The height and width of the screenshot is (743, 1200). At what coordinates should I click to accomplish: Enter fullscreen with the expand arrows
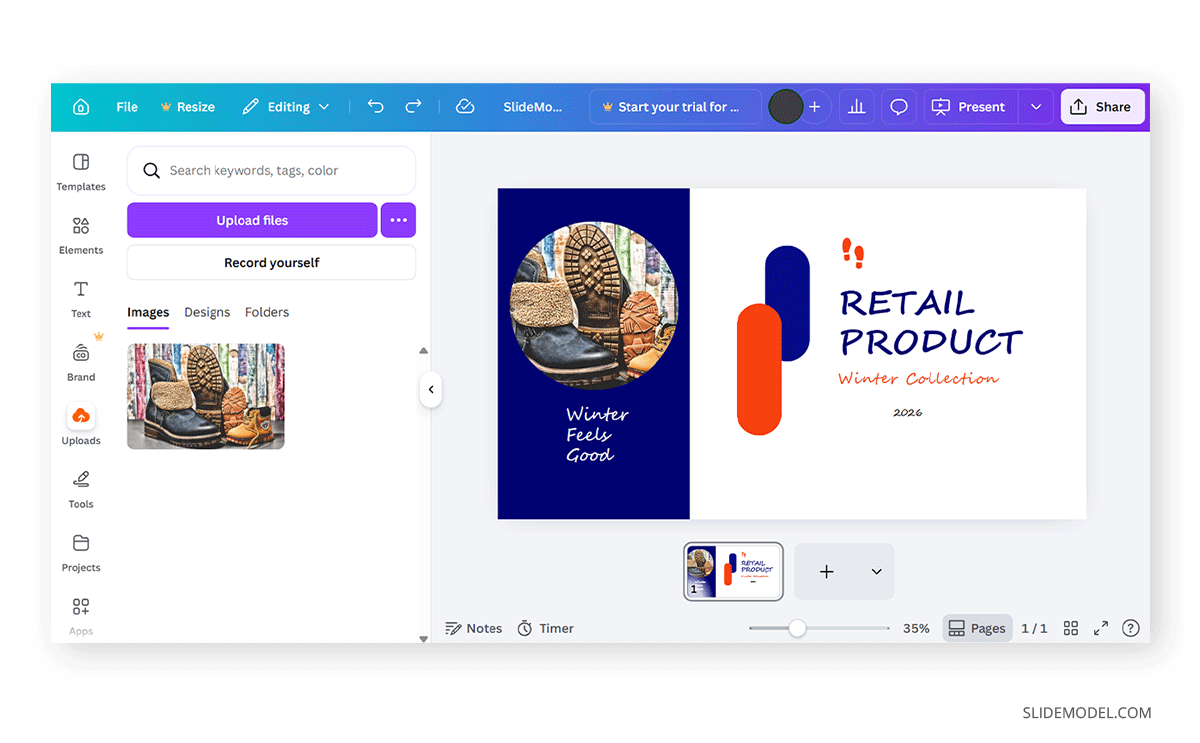[x=1101, y=628]
